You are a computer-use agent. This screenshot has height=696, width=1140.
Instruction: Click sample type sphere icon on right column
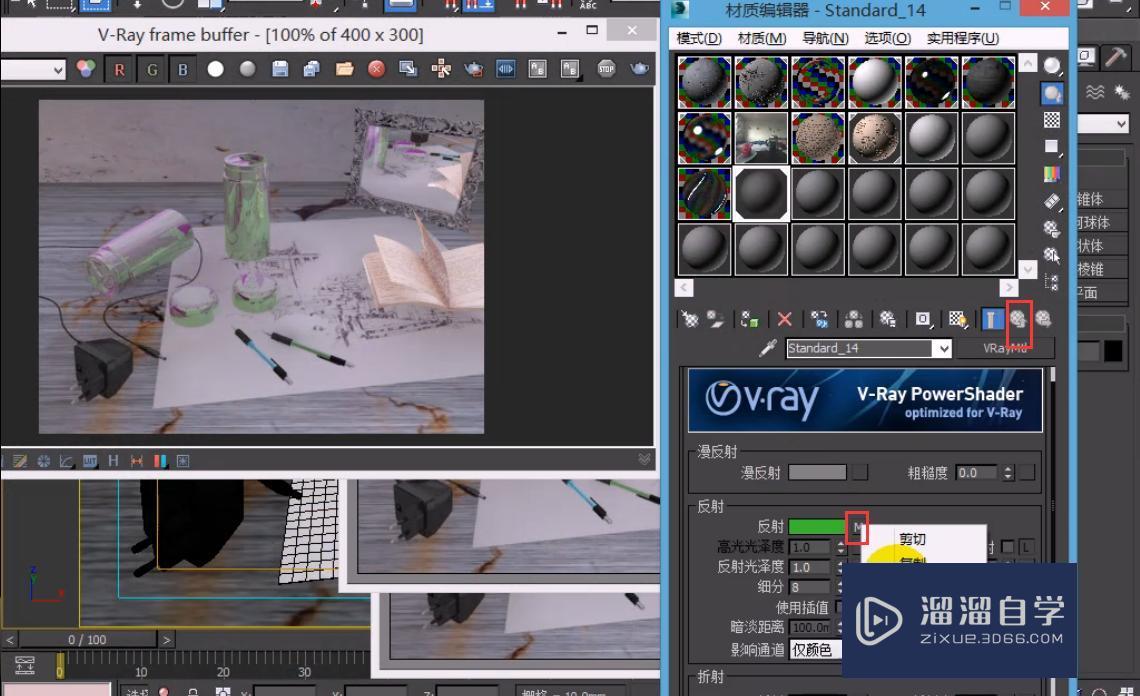tap(1051, 66)
